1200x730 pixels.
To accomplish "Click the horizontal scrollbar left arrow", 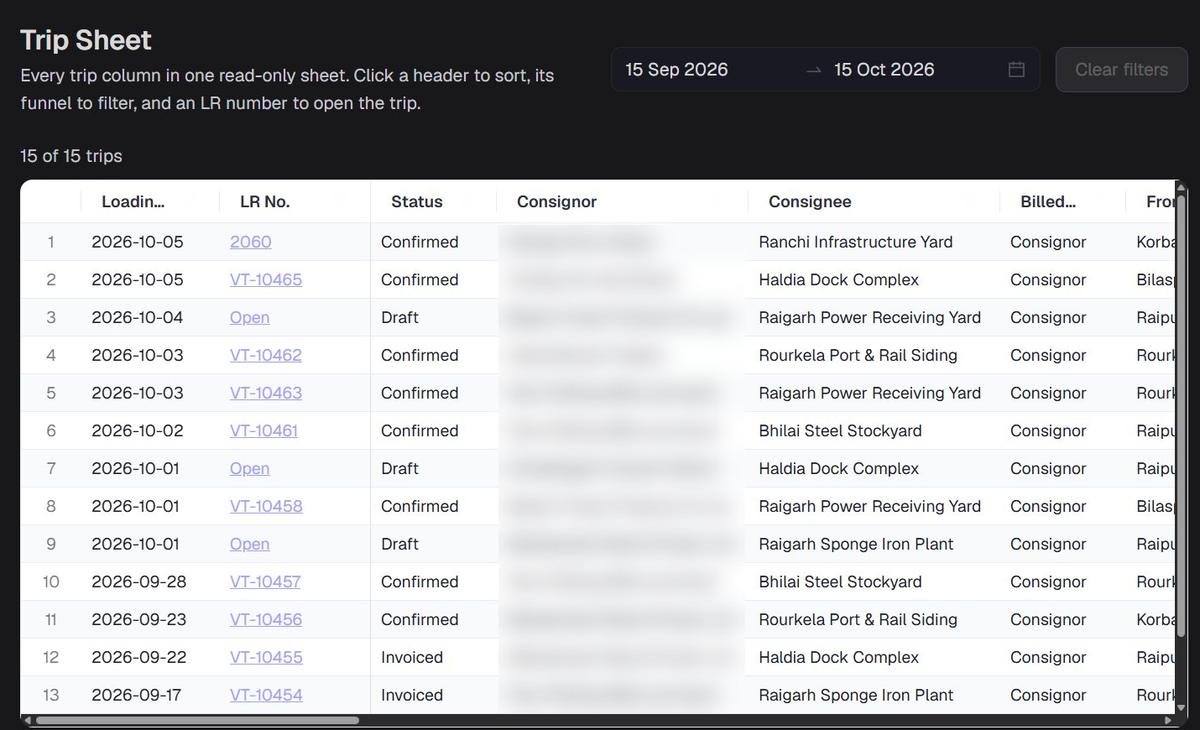I will pos(27,720).
